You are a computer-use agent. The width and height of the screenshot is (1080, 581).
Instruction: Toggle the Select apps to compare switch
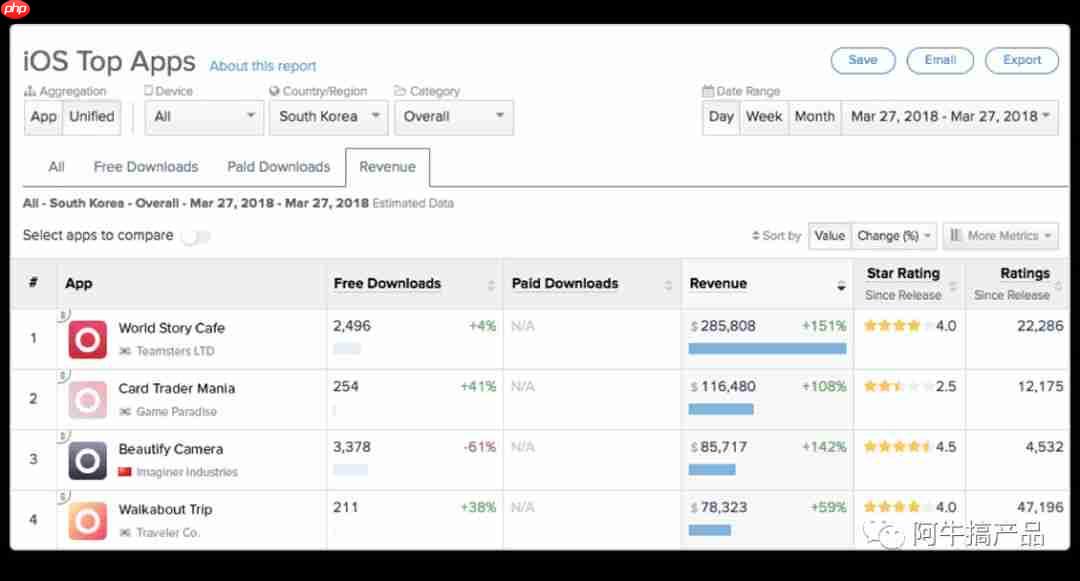point(196,237)
